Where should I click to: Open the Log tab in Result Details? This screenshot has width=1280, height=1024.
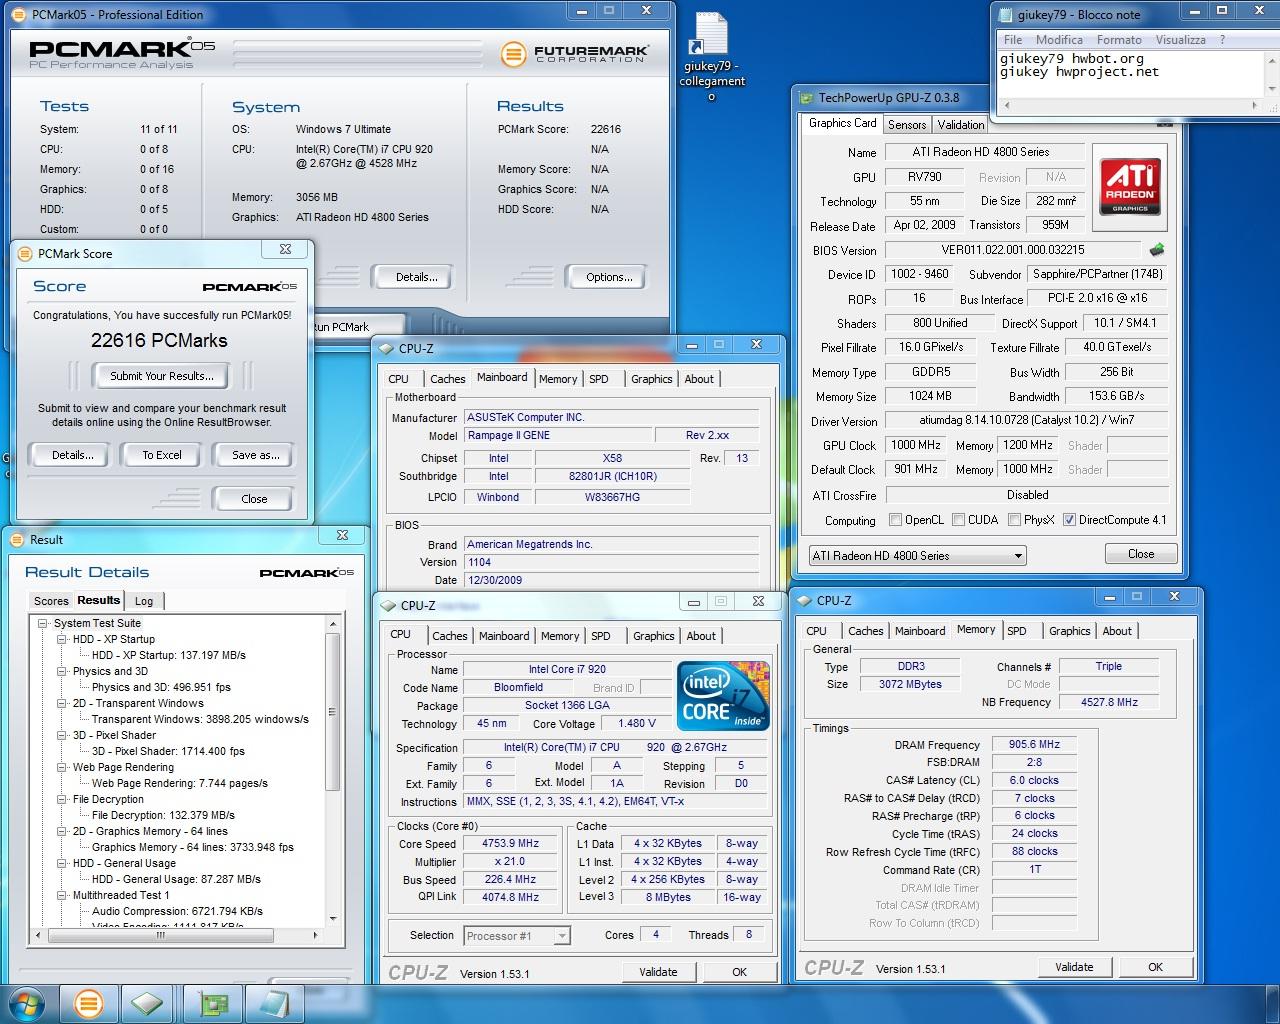pyautogui.click(x=144, y=601)
